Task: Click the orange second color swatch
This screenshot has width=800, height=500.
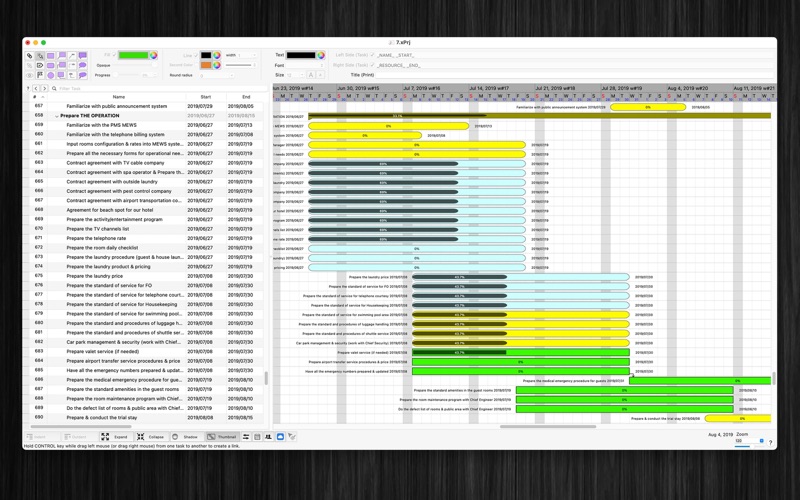Action: (x=206, y=65)
